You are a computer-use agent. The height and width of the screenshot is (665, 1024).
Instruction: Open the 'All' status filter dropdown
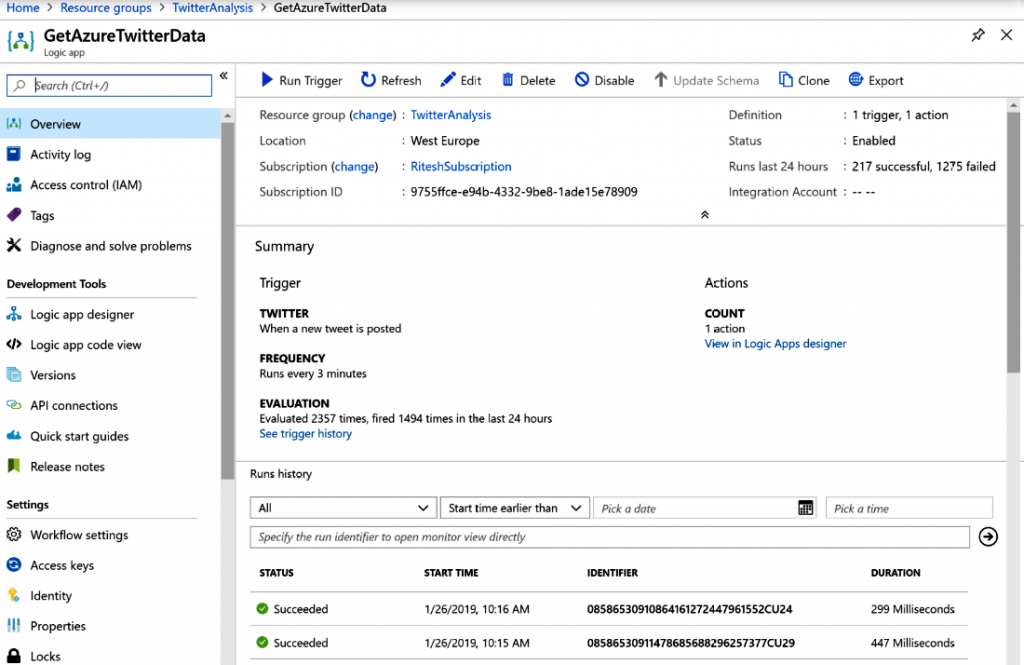343,508
